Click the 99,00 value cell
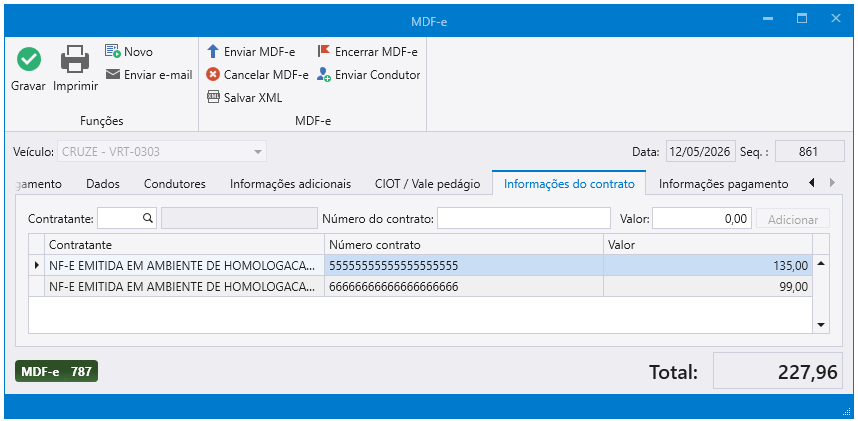This screenshot has width=858, height=421. (x=708, y=286)
